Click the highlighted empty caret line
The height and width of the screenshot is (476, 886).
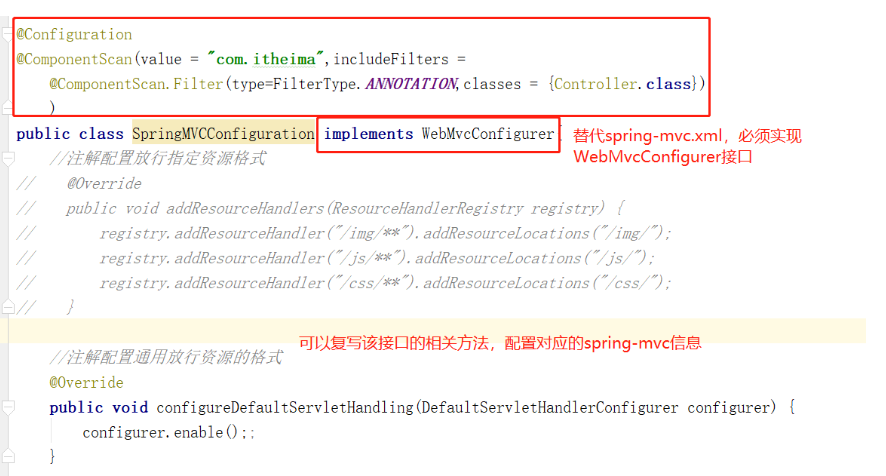click(433, 331)
